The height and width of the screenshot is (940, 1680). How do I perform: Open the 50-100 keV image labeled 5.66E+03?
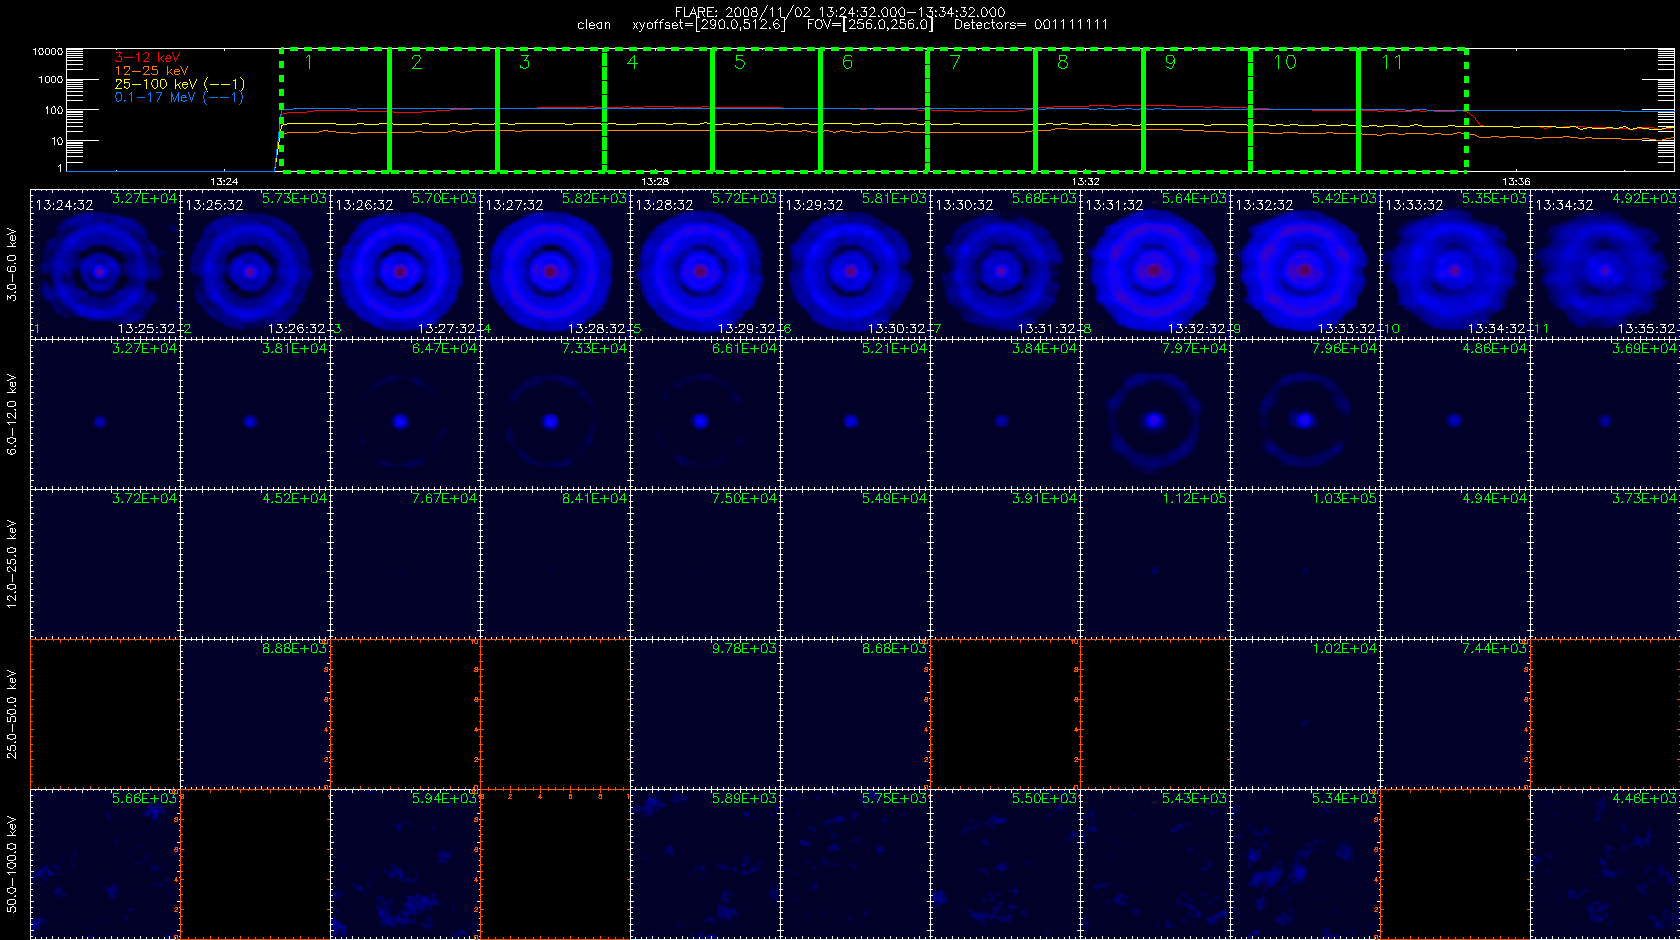click(x=105, y=864)
